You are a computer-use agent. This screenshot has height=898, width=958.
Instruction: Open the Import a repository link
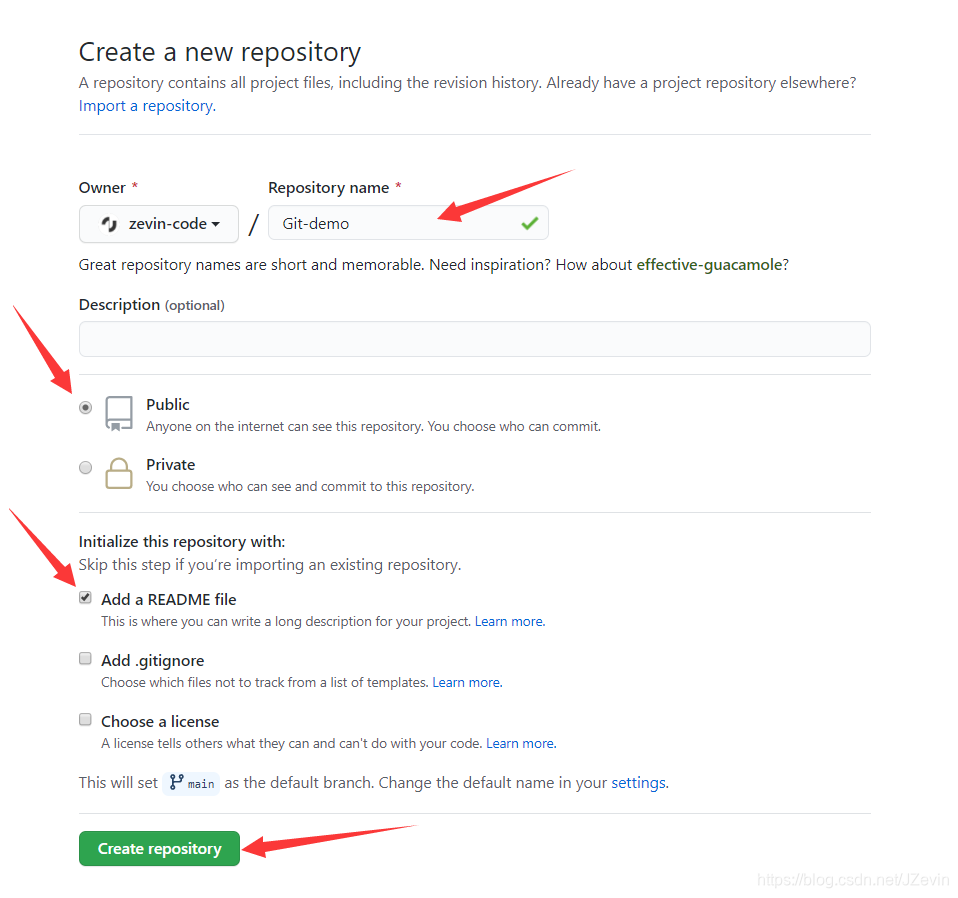coord(147,106)
